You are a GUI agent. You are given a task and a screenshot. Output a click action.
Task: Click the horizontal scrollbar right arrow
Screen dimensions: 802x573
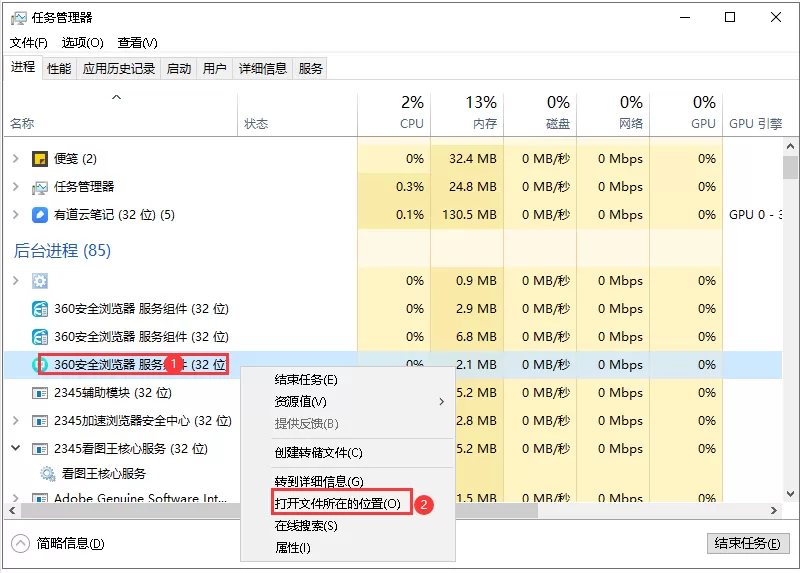pos(773,510)
